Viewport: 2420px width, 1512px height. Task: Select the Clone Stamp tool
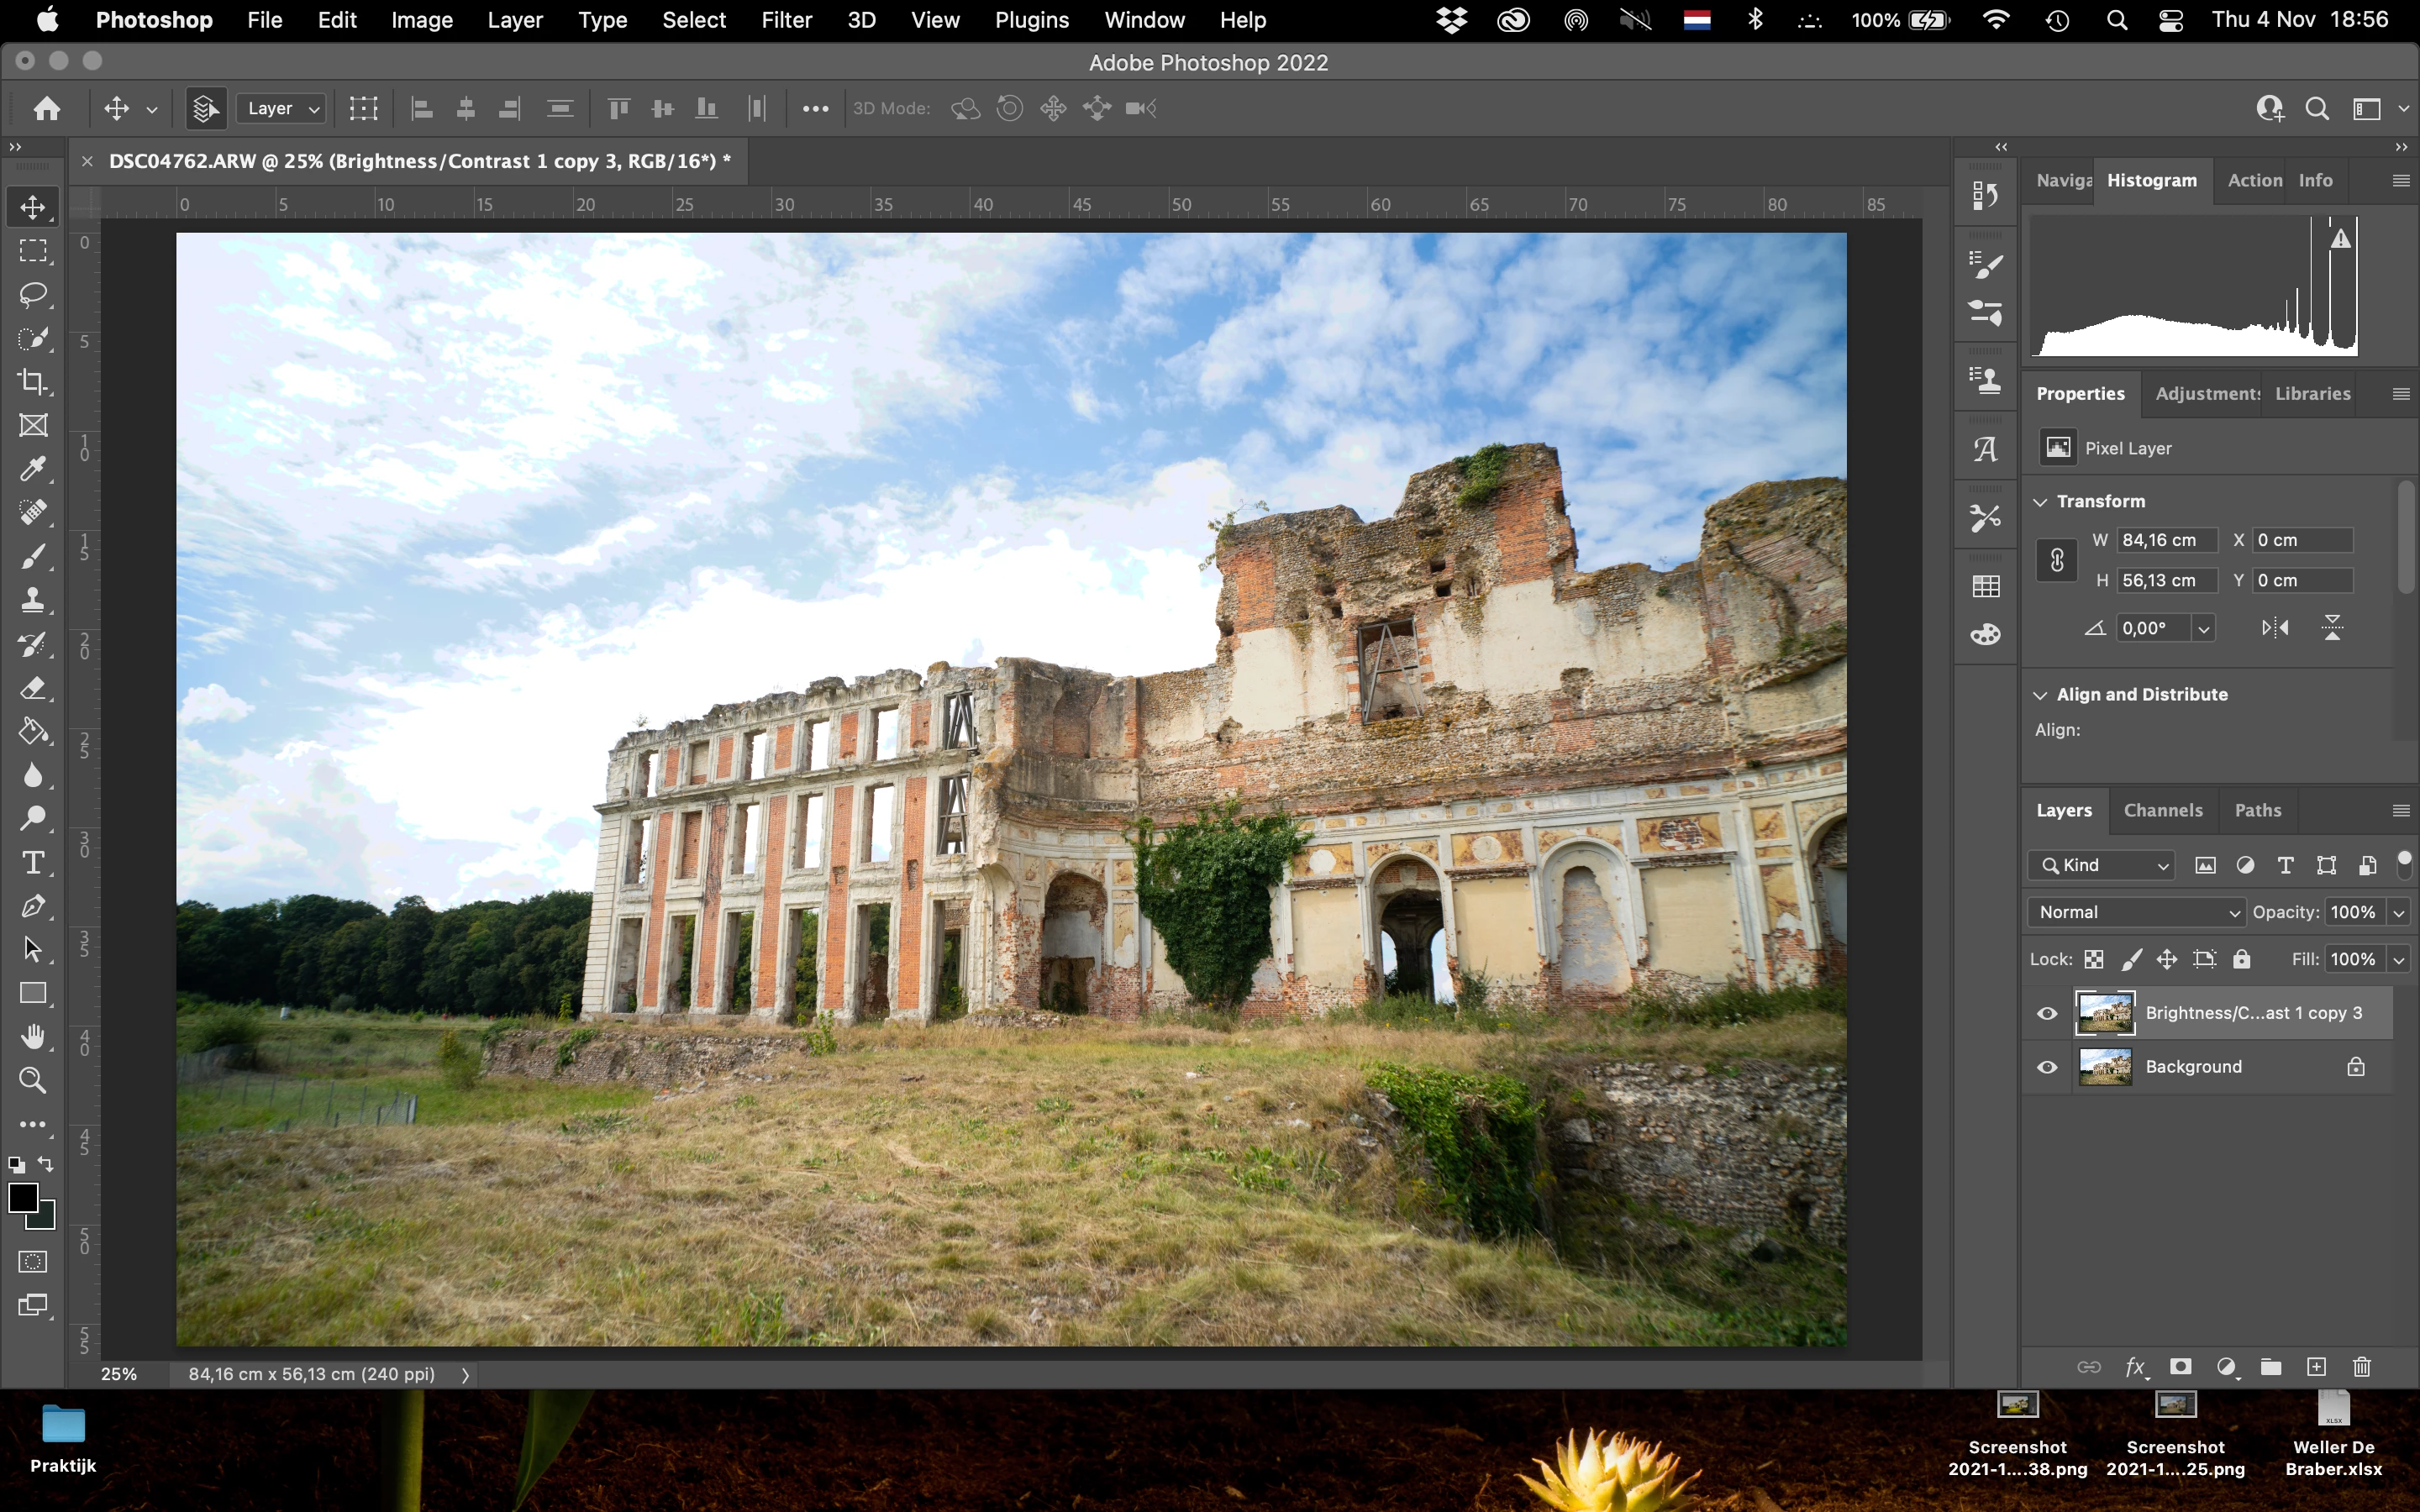[x=33, y=600]
